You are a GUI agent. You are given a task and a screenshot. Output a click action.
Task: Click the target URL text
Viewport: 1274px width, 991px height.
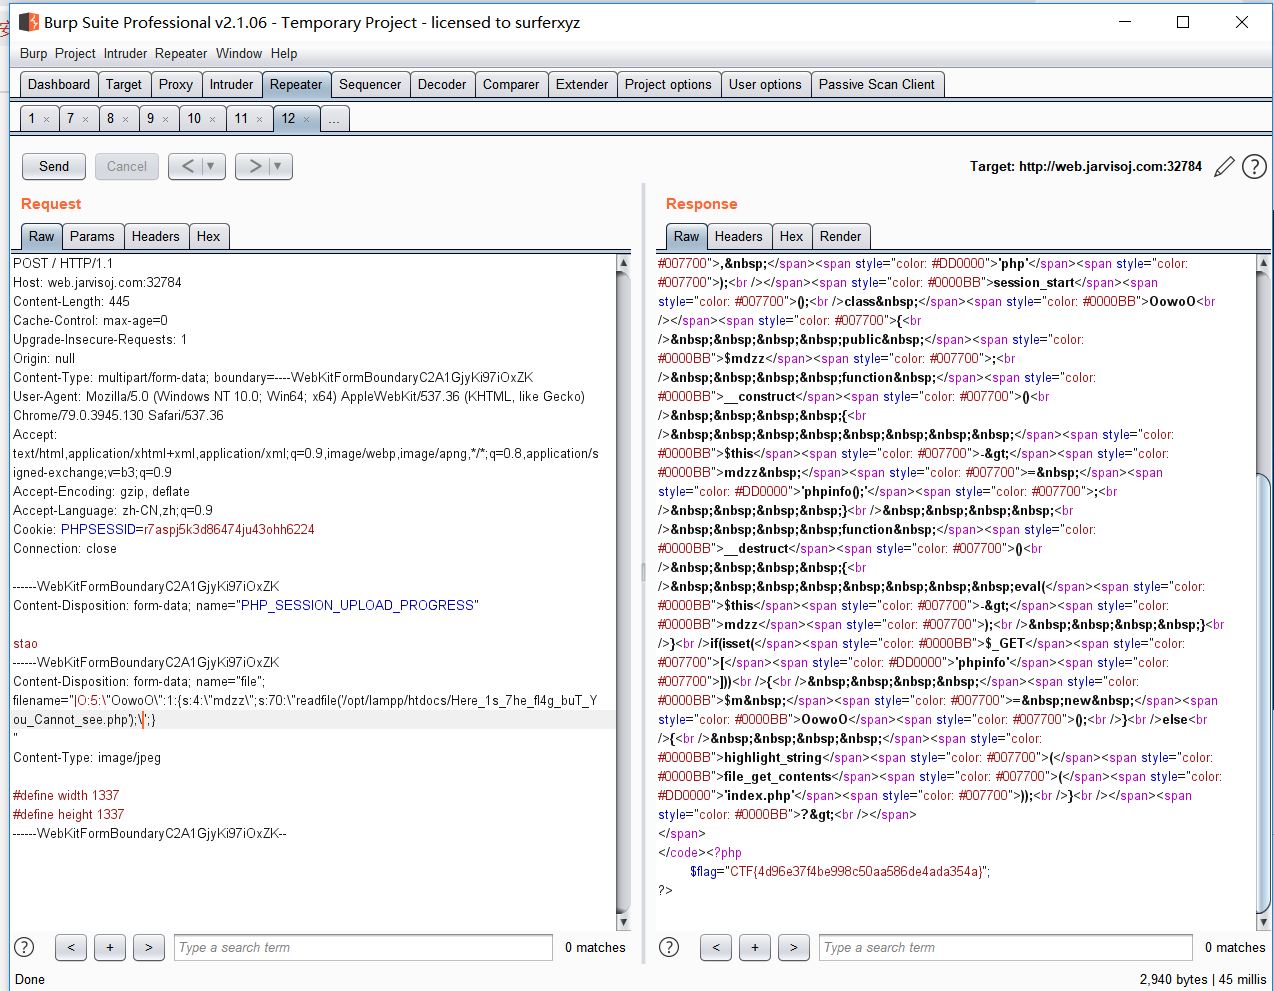(x=1110, y=166)
